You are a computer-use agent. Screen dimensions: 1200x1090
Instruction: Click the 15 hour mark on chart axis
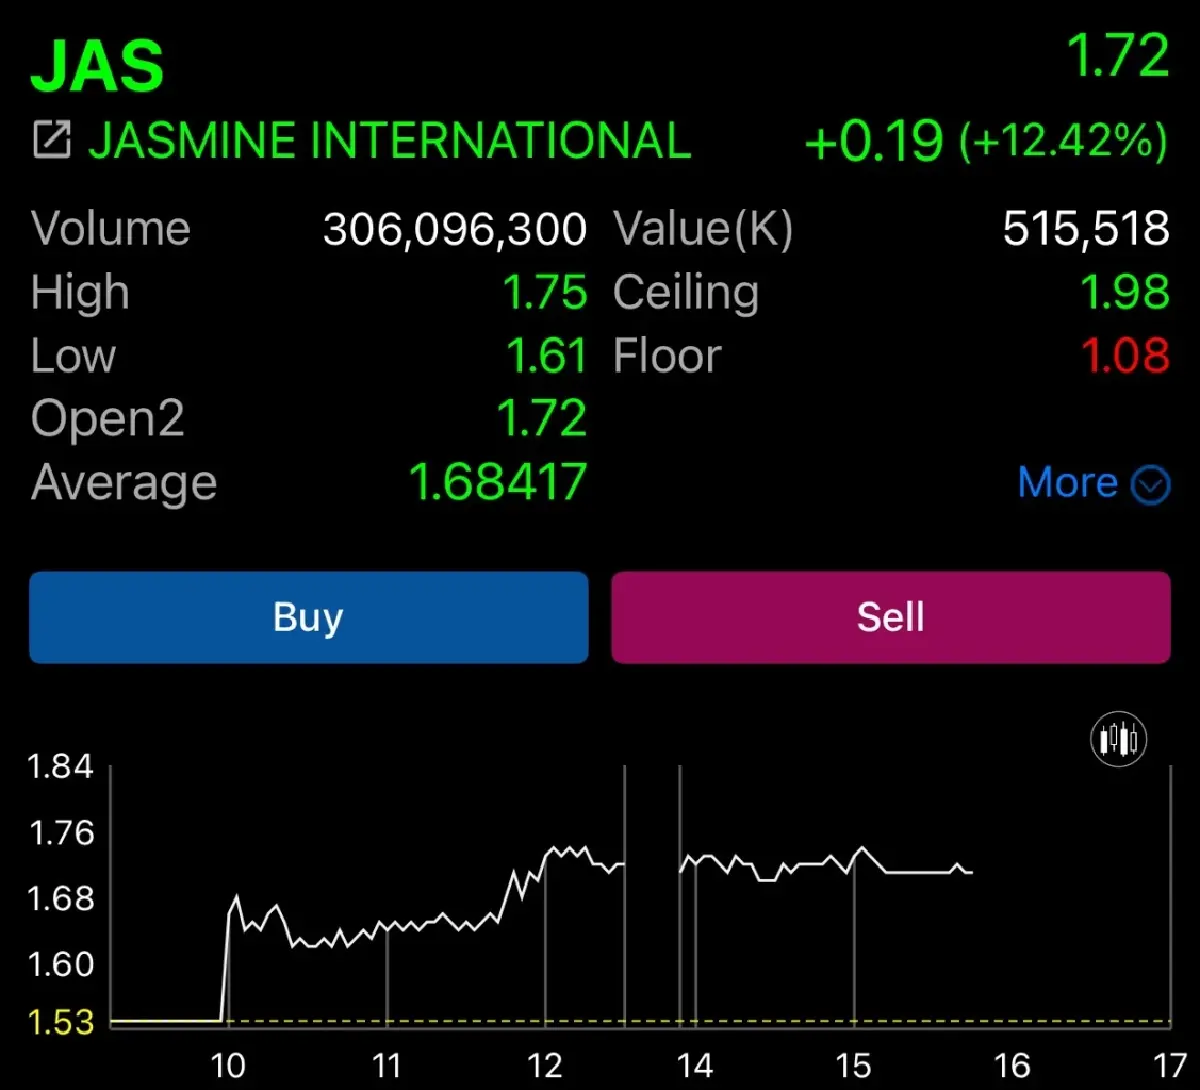(x=853, y=1066)
